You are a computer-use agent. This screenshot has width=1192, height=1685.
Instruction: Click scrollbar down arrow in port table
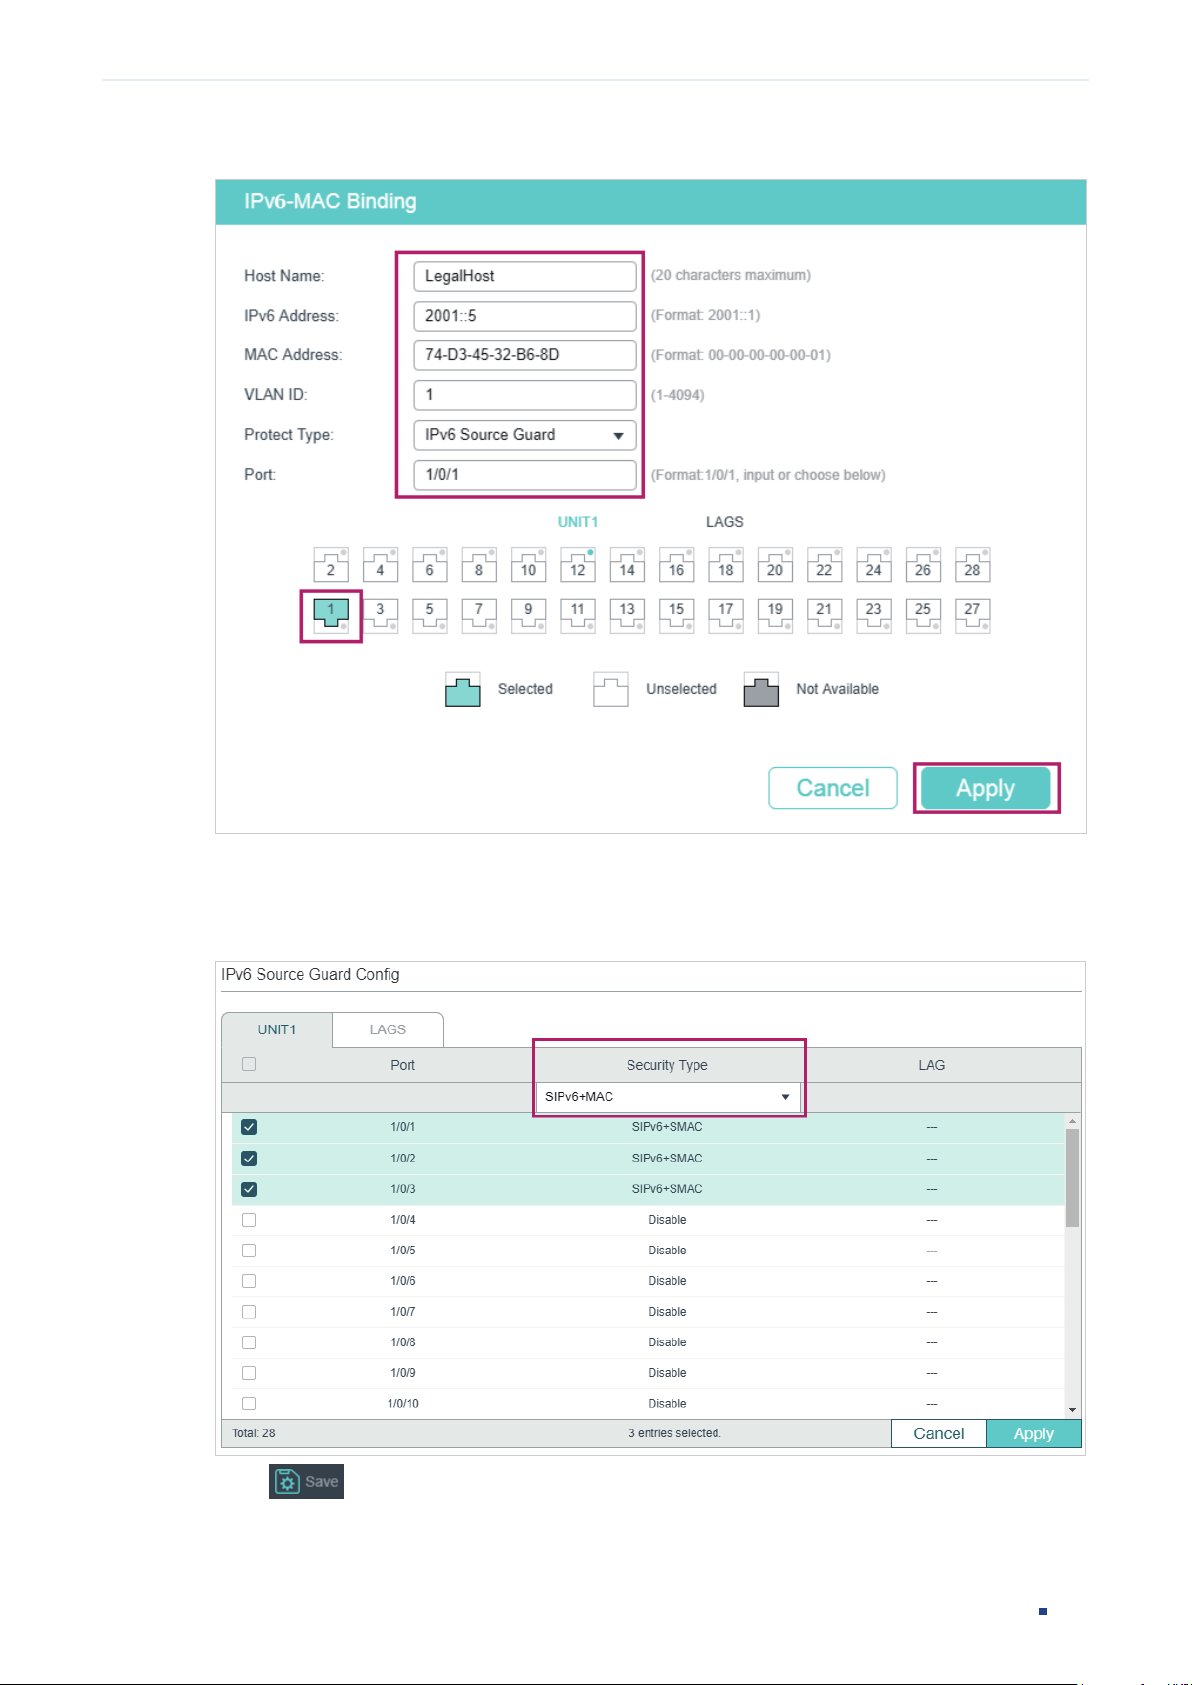[x=1072, y=1410]
